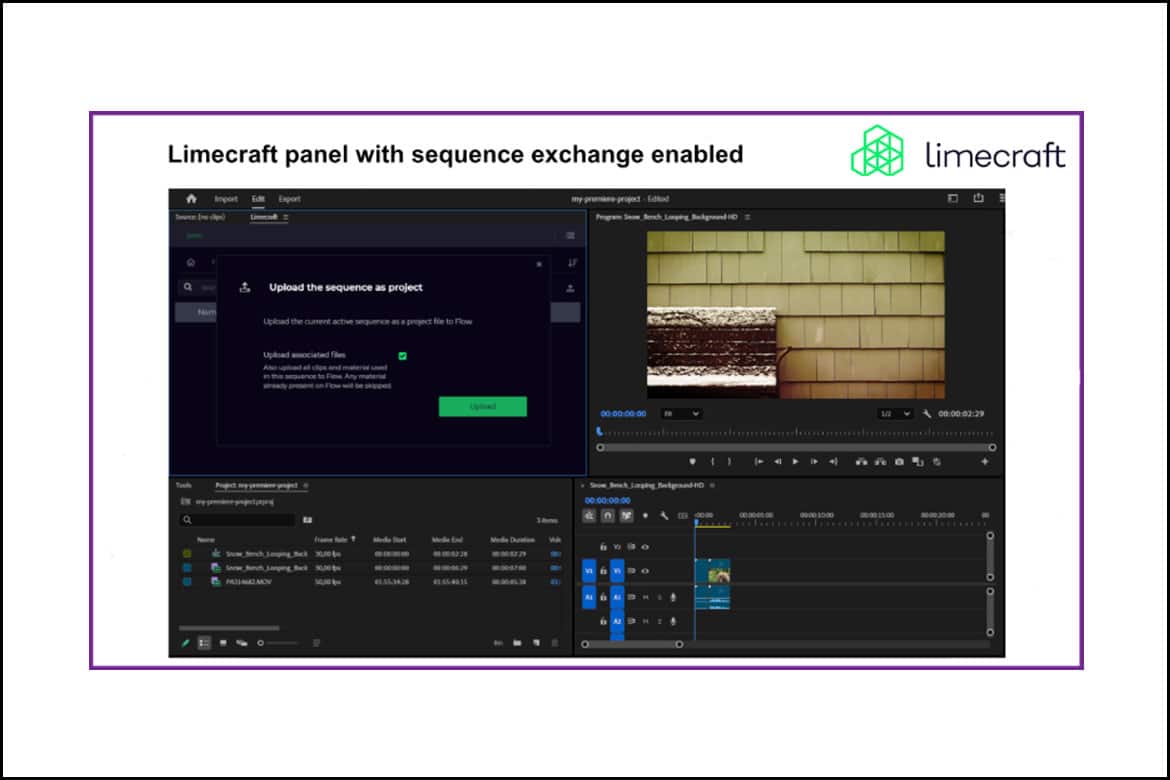
Task: Switch to the Import tab
Action: [226, 199]
